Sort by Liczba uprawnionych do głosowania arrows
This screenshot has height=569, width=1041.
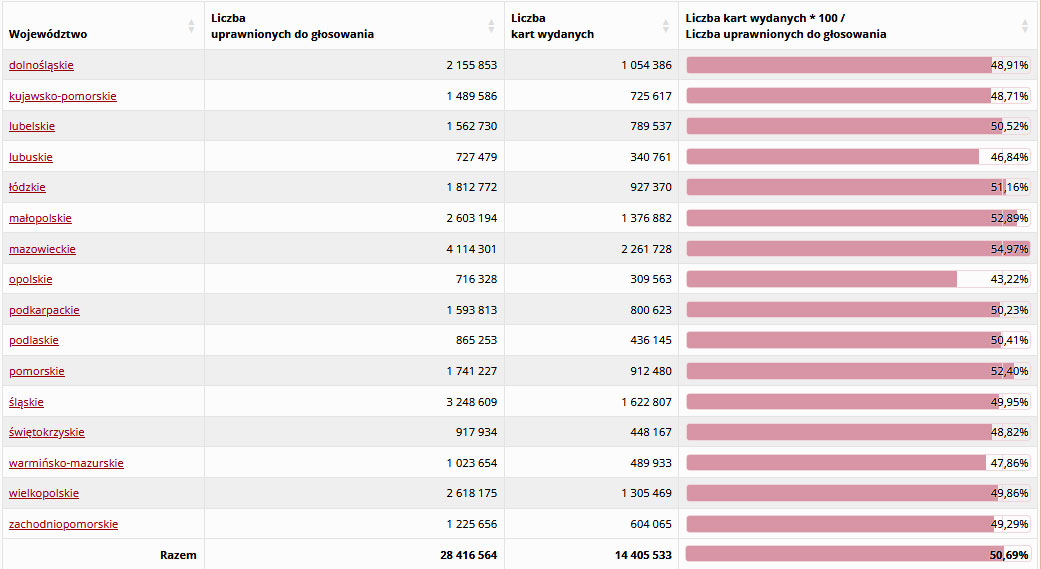point(491,27)
